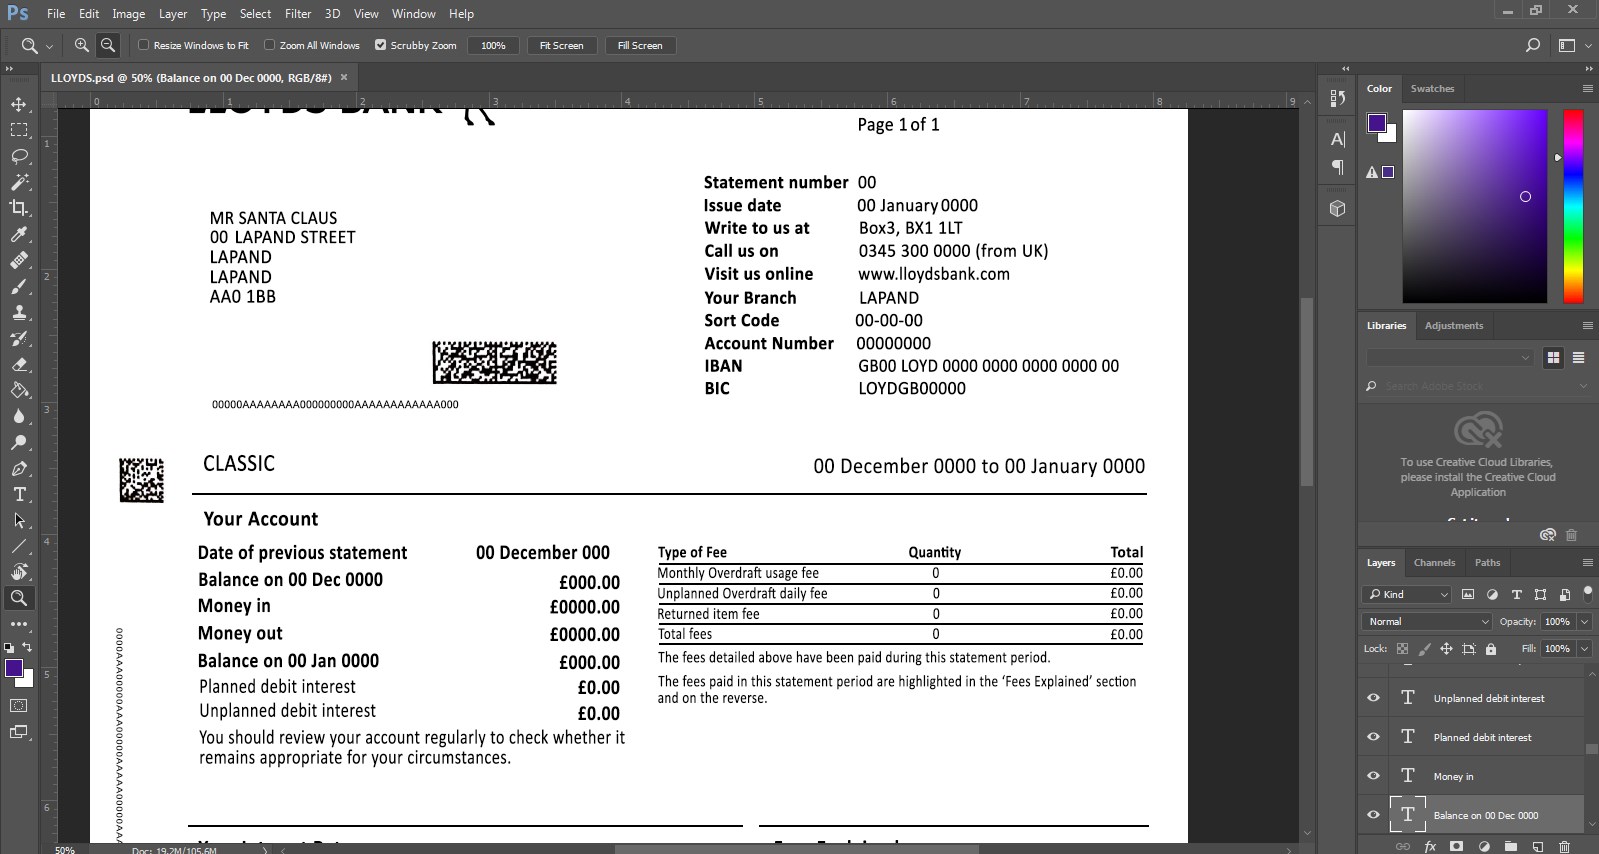Open the 3D panel cube icon
The height and width of the screenshot is (854, 1599).
click(x=1337, y=208)
